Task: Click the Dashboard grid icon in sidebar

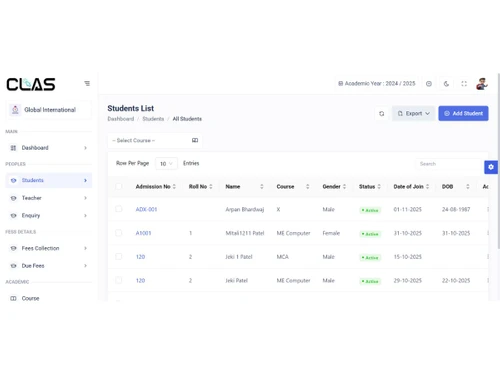Action: (13, 148)
